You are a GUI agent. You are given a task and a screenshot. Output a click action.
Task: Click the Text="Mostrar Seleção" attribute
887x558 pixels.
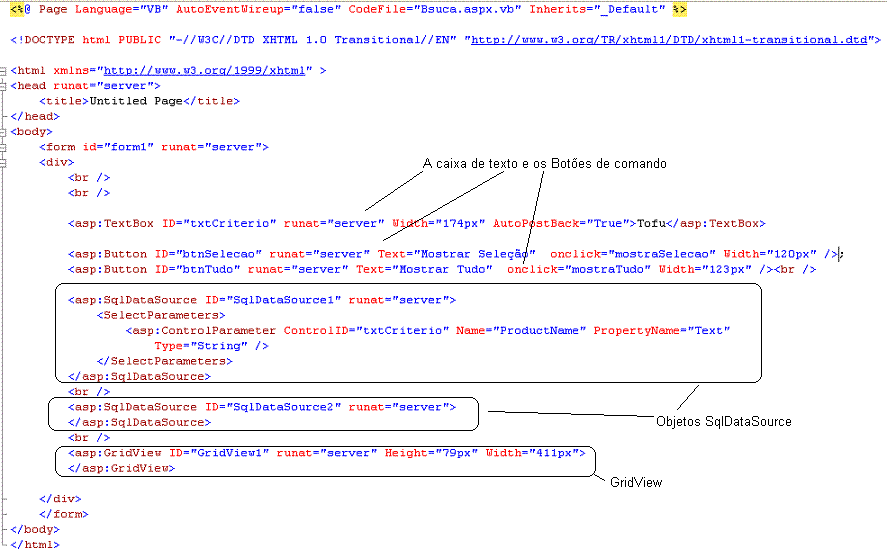(457, 254)
